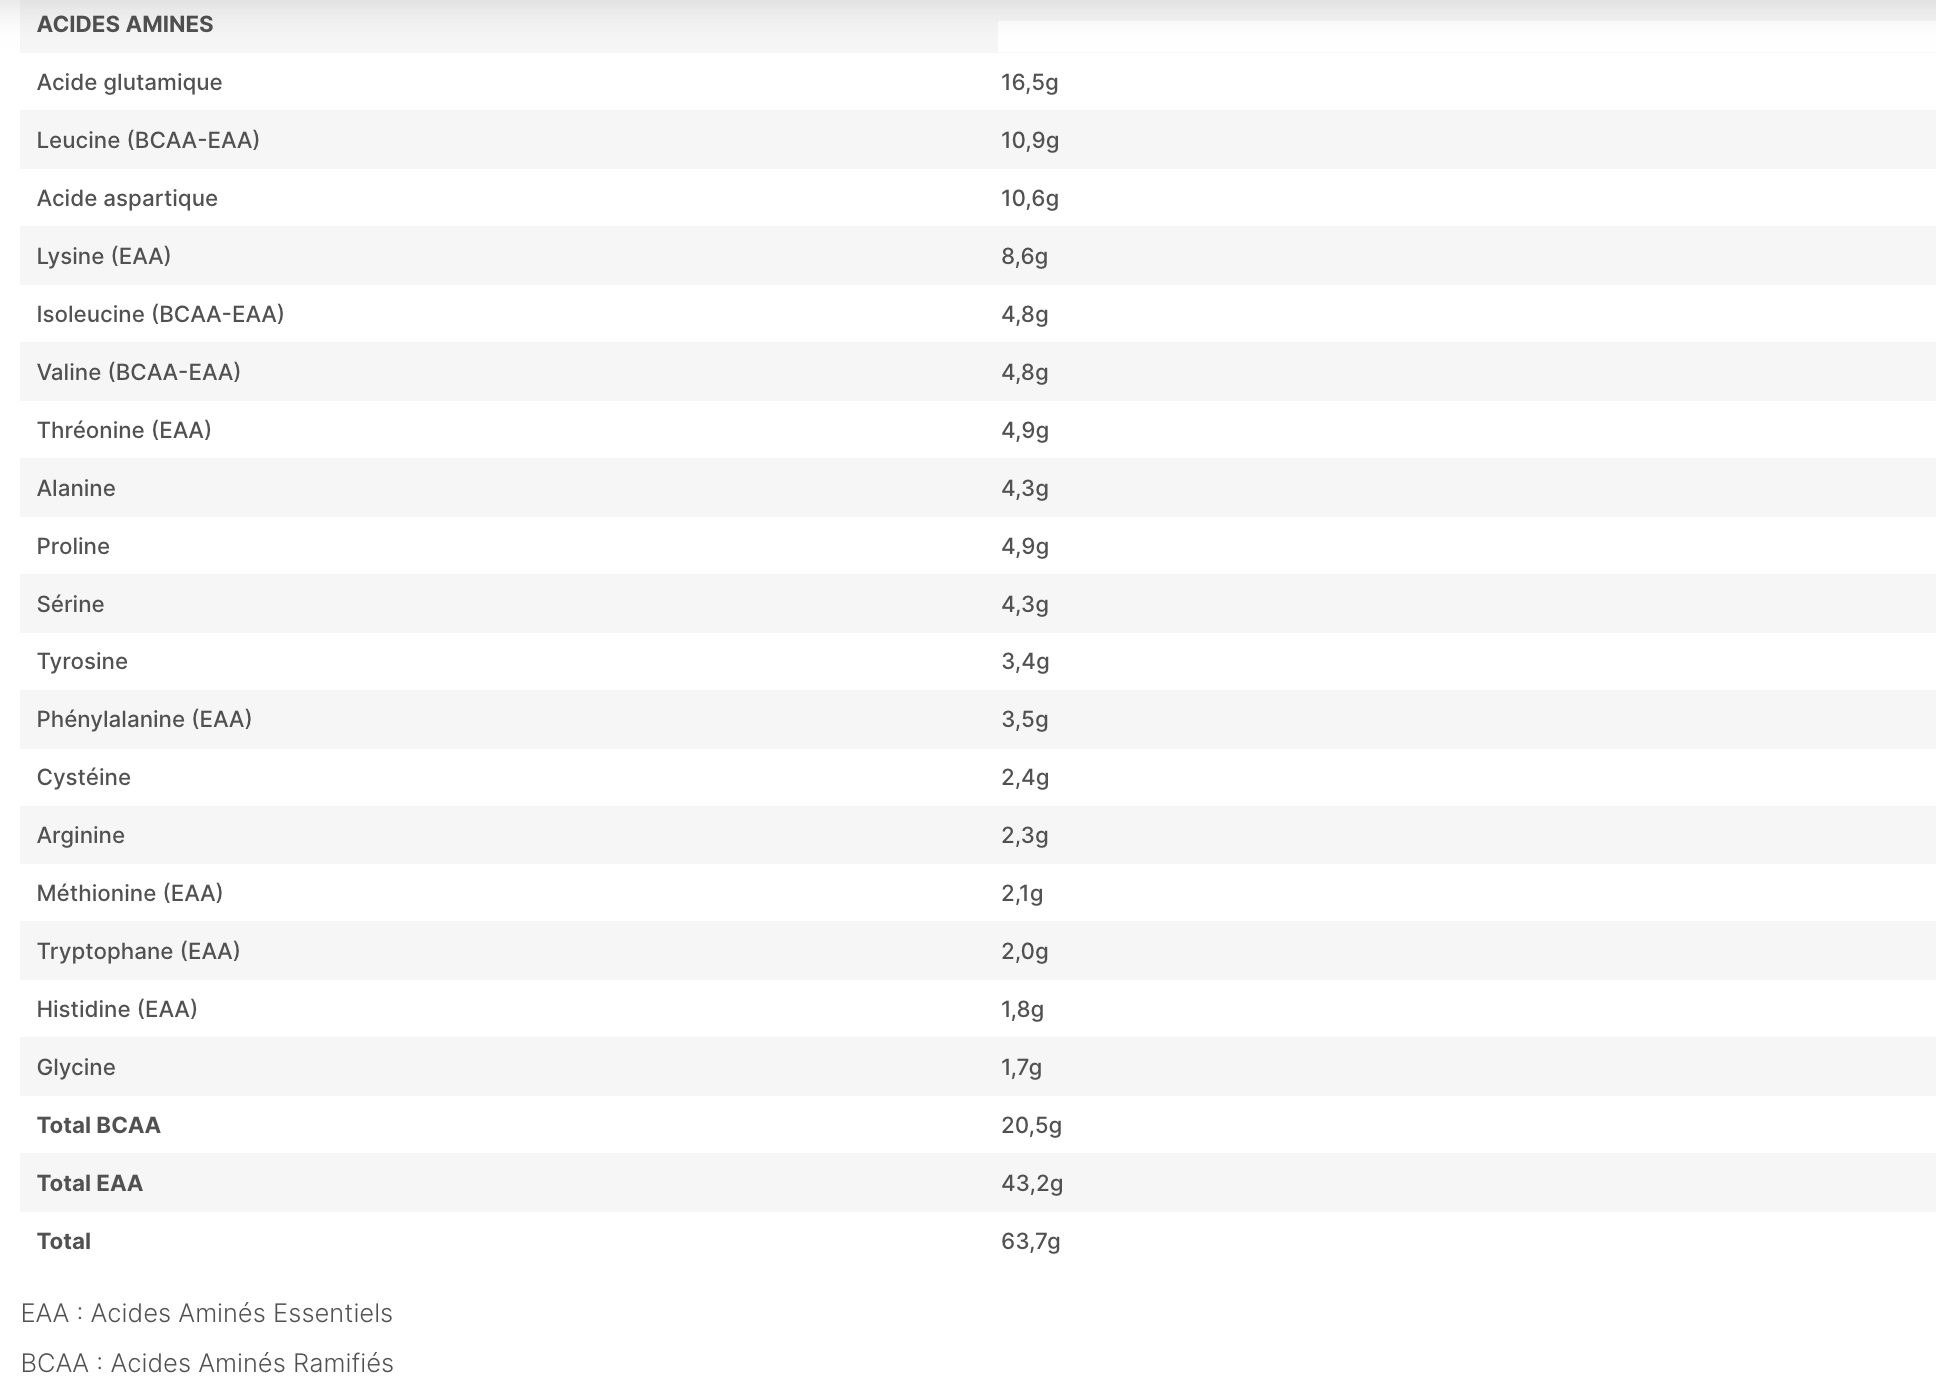Select the Thréonine (EAA) label
The image size is (1936, 1386).
[124, 430]
